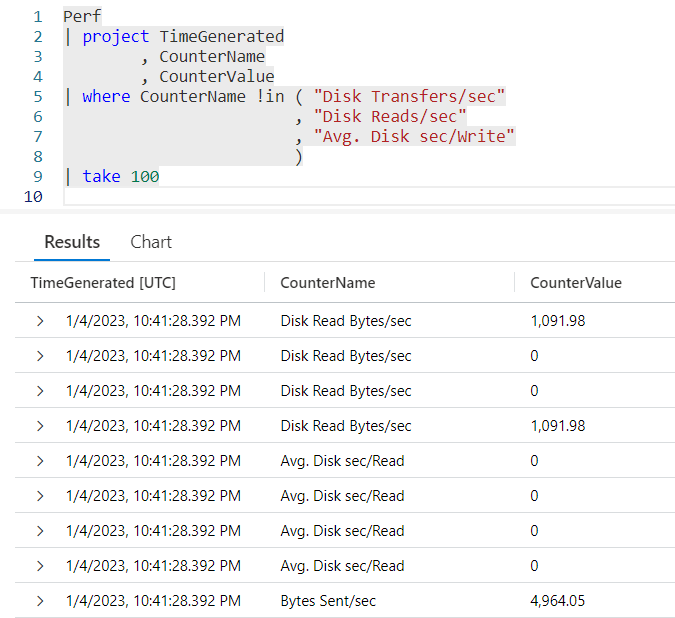Click the Bytes Sent/sec cell text
Screen dimensions: 675x618
tap(328, 601)
